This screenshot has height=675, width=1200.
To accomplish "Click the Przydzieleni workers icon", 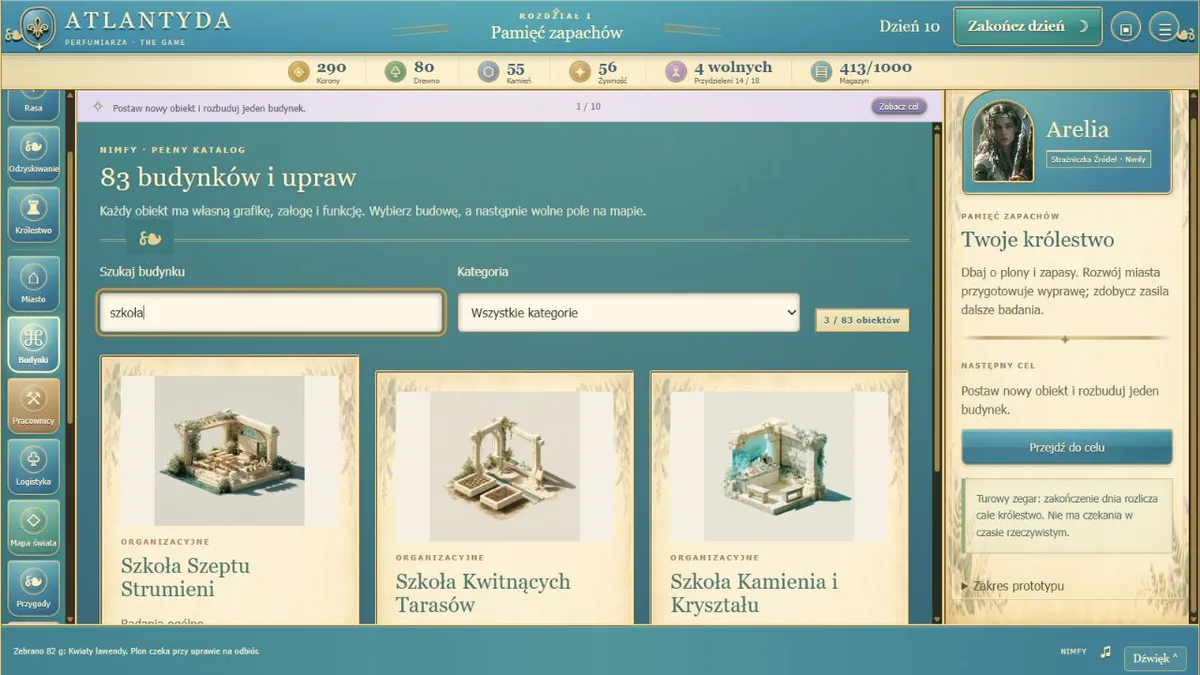I will 676,71.
